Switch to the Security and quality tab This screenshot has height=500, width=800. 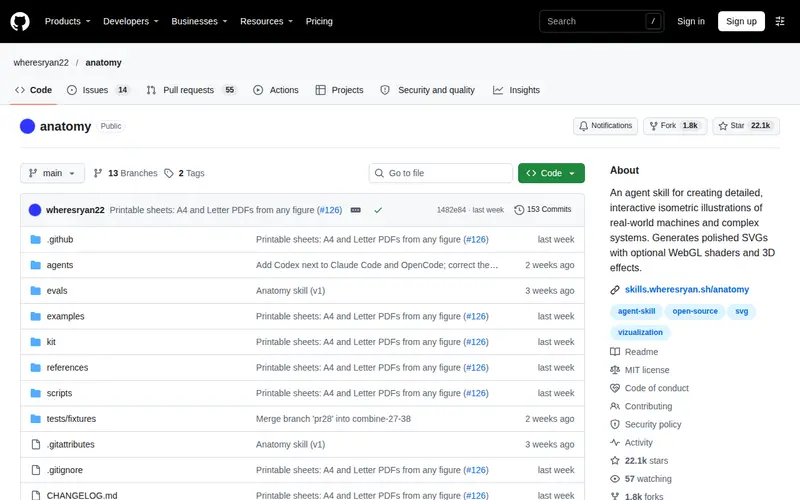(x=428, y=90)
